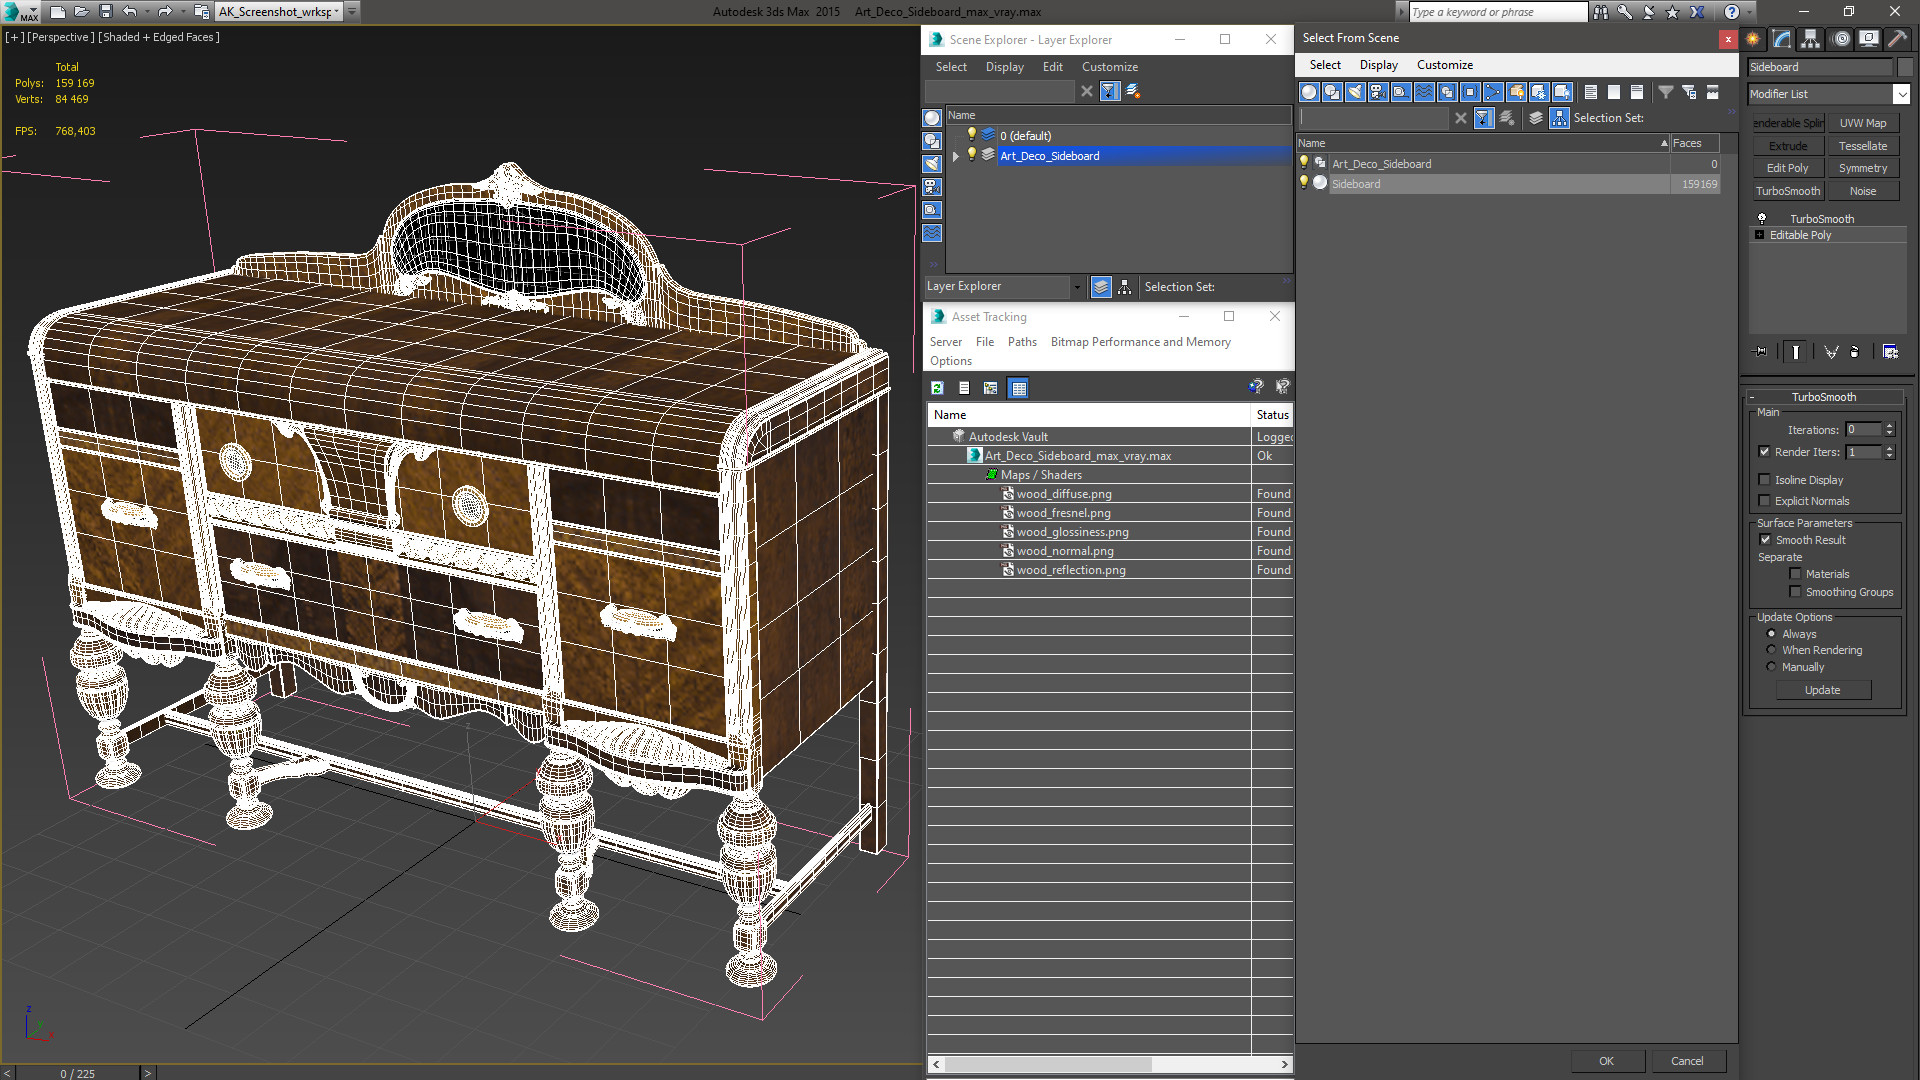The image size is (1920, 1080).
Task: Toggle visibility bulb of 0 (default) layer
Action: tap(971, 135)
